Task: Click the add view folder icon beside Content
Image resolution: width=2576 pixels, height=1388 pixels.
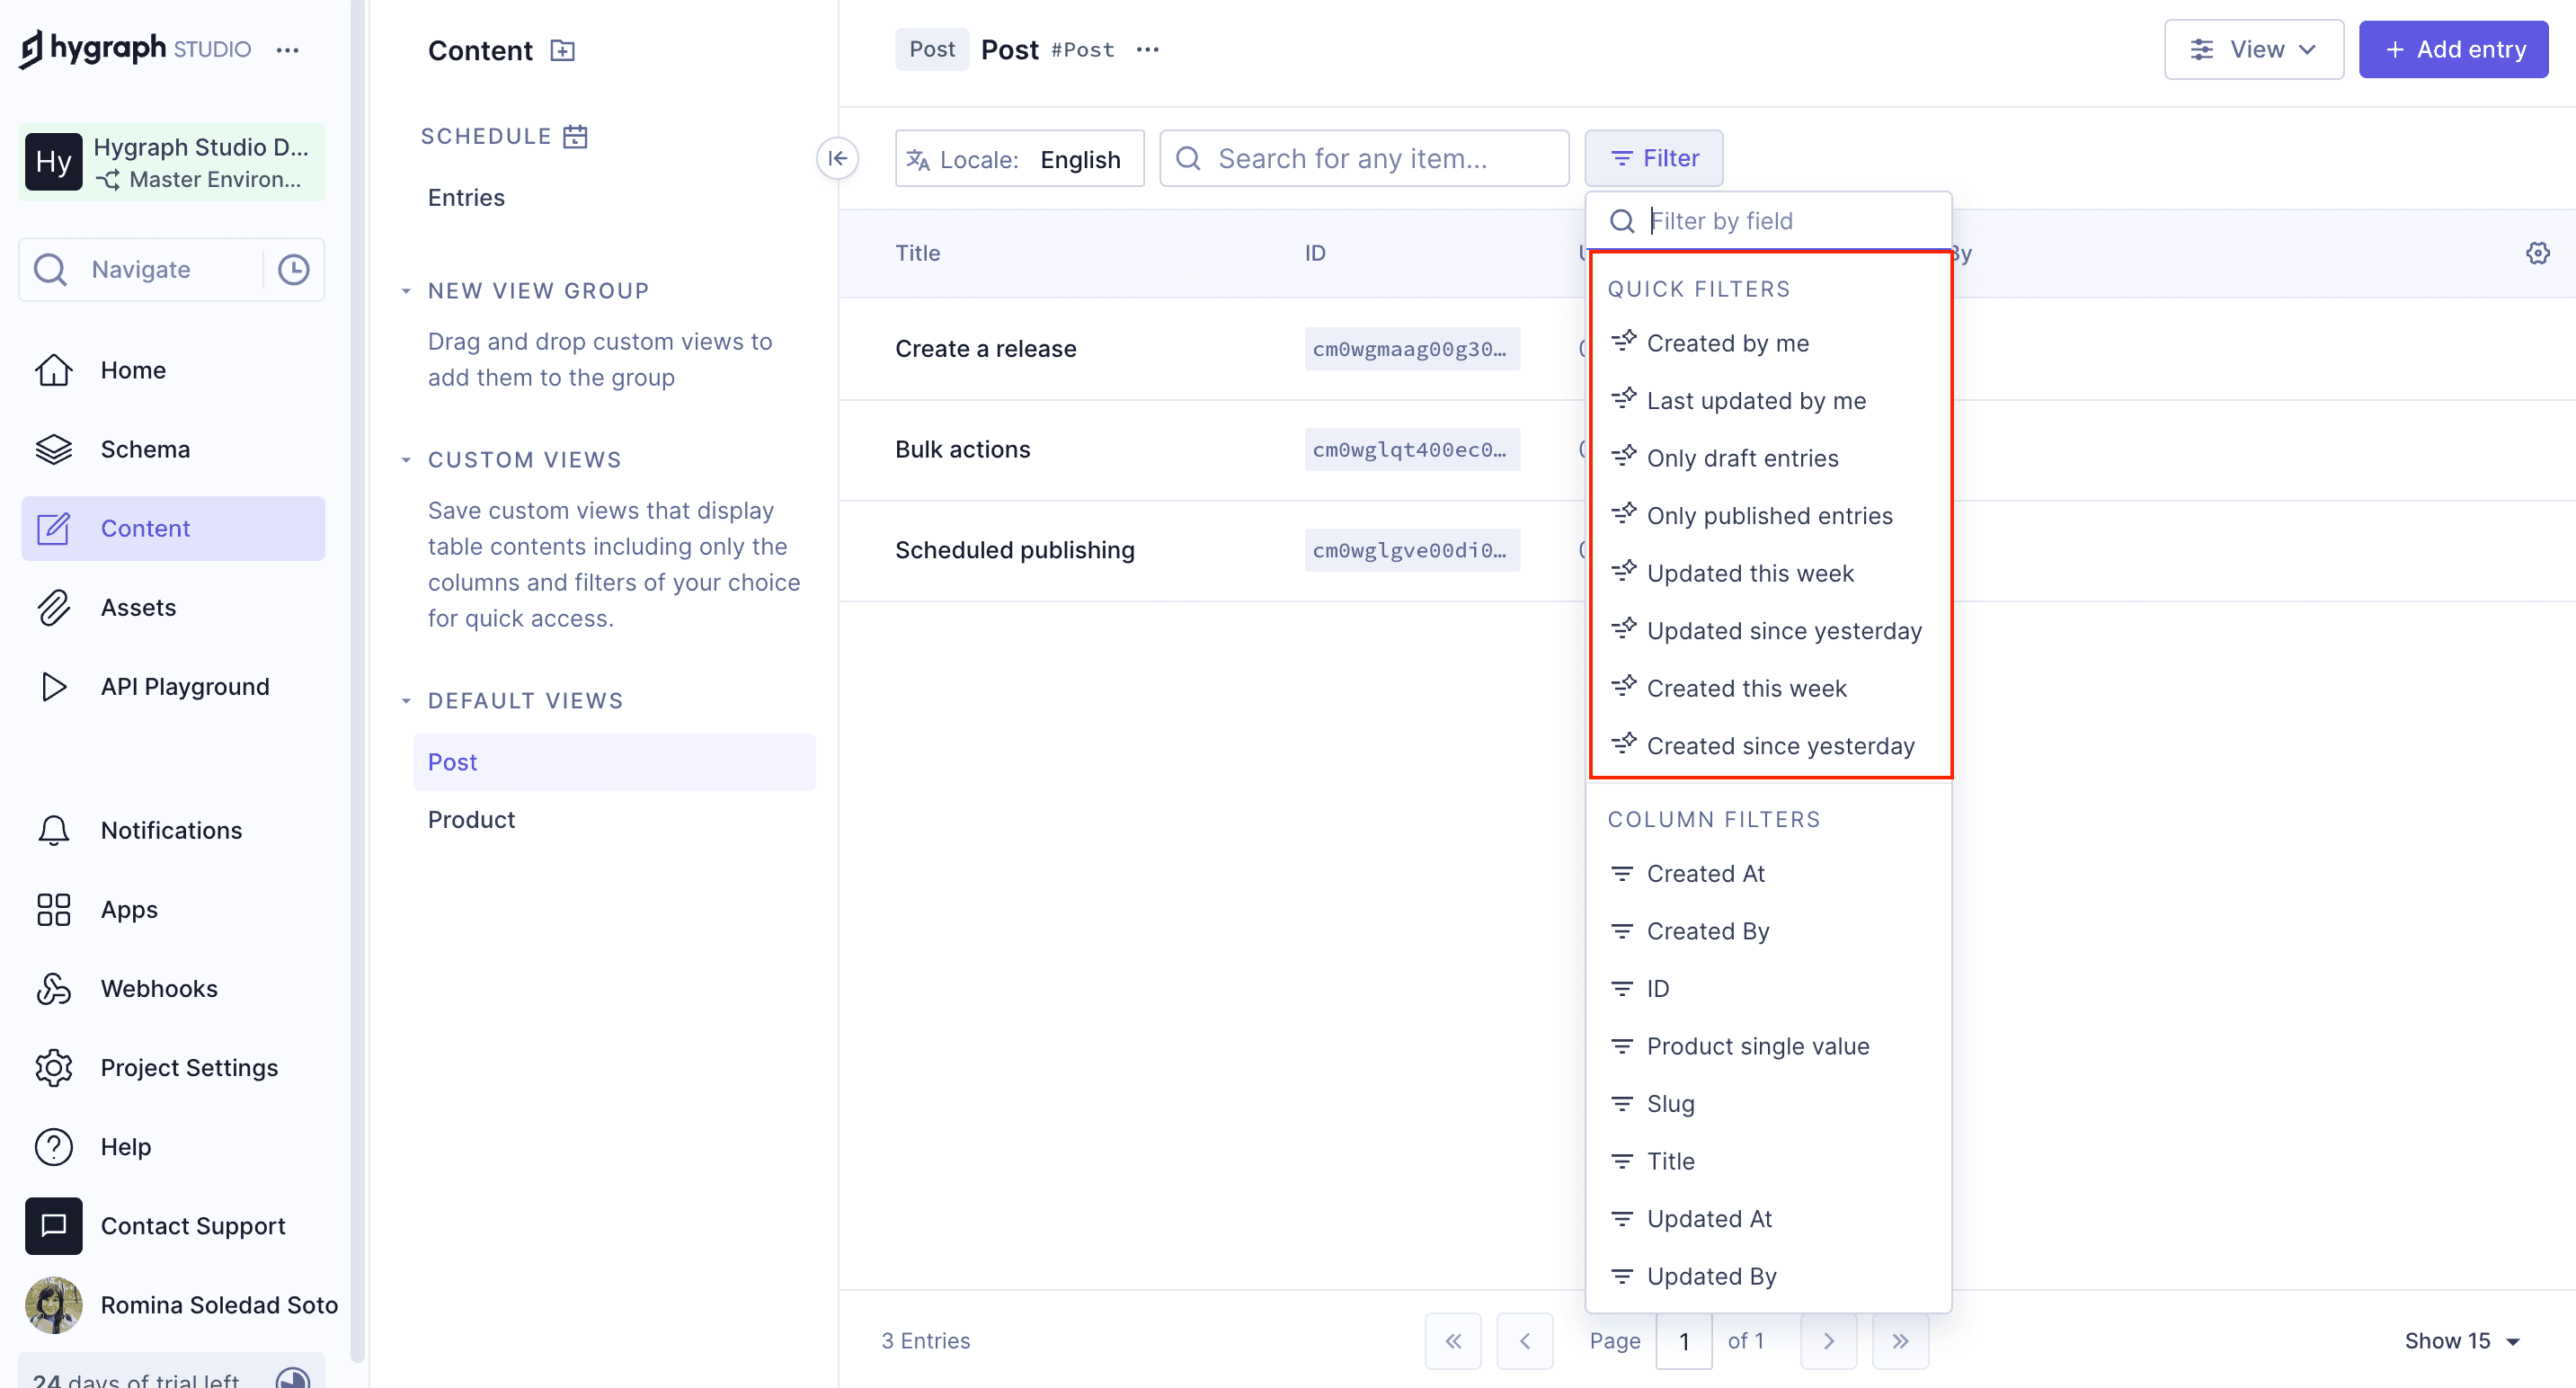Action: coord(563,50)
